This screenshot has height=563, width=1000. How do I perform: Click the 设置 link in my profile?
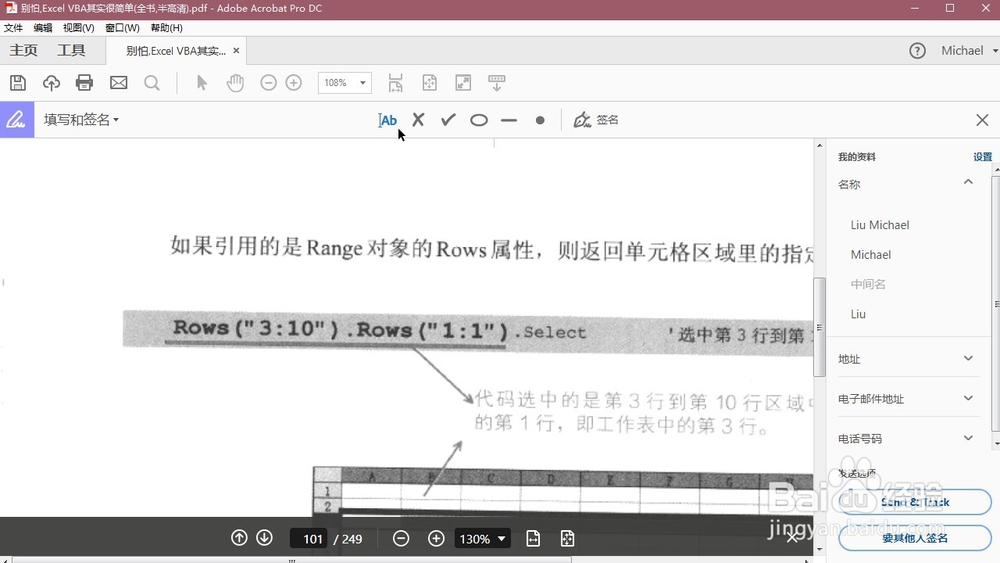pyautogui.click(x=982, y=157)
